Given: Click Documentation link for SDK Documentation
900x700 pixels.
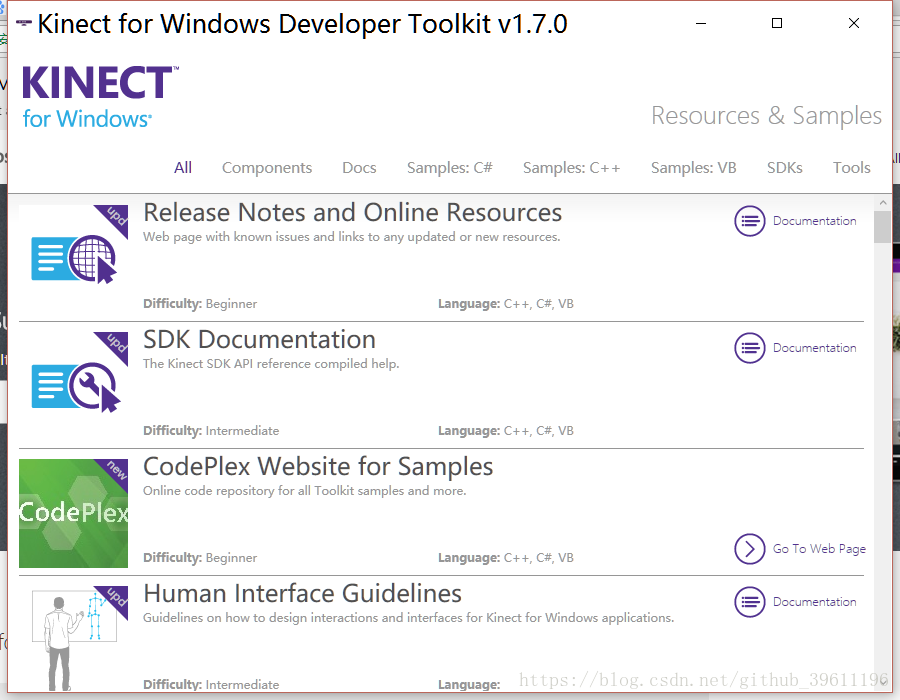Looking at the screenshot, I should 814,348.
